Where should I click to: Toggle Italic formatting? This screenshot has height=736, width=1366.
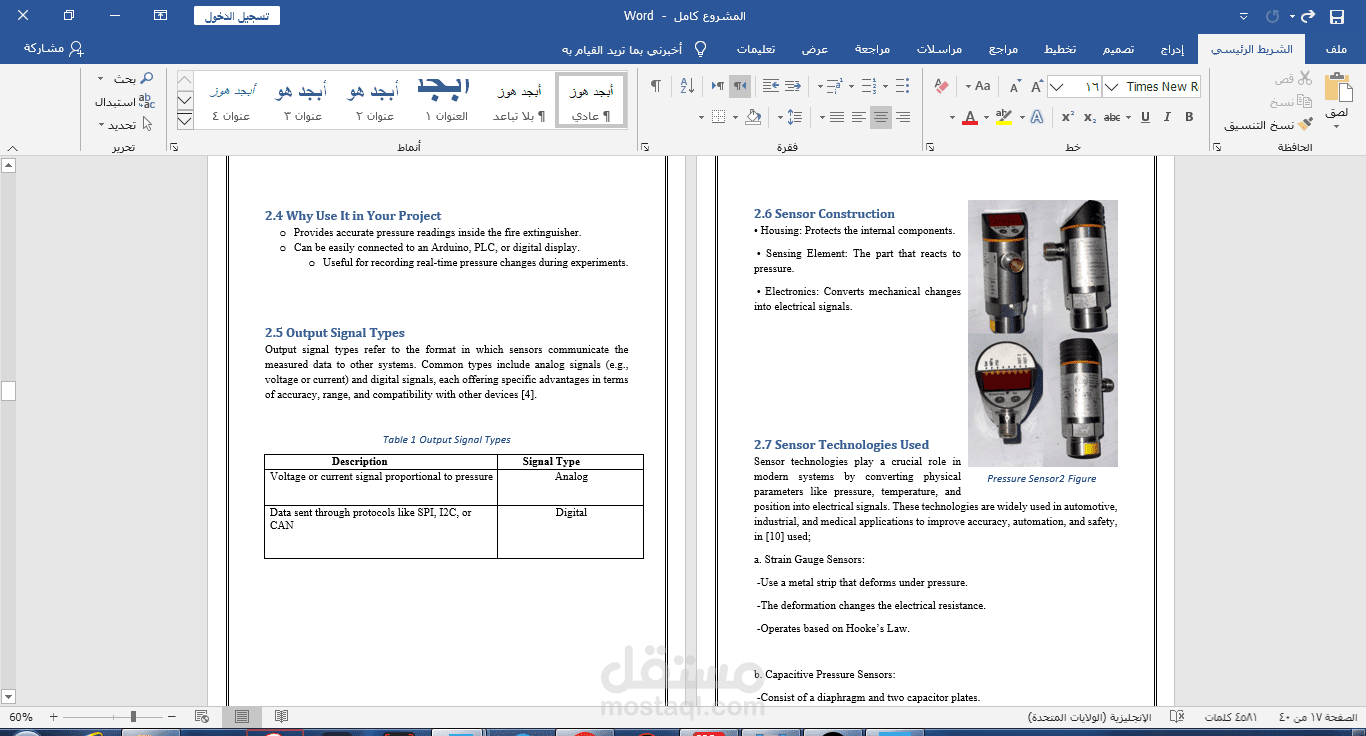click(1167, 117)
